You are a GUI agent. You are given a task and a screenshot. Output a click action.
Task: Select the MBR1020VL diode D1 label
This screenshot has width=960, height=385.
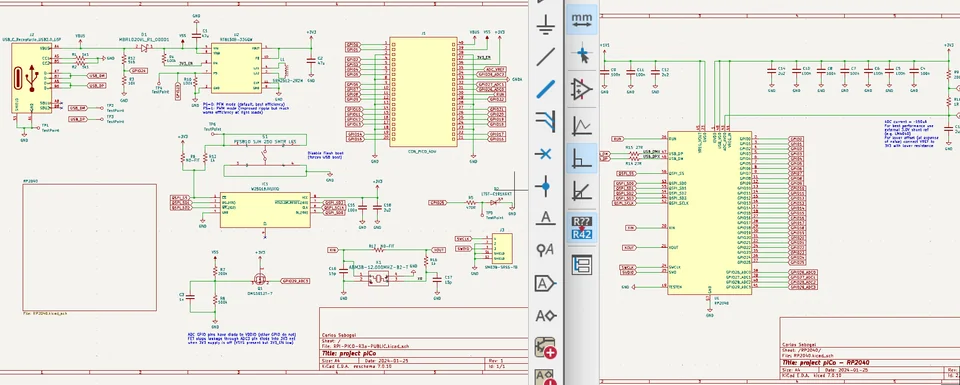(144, 39)
